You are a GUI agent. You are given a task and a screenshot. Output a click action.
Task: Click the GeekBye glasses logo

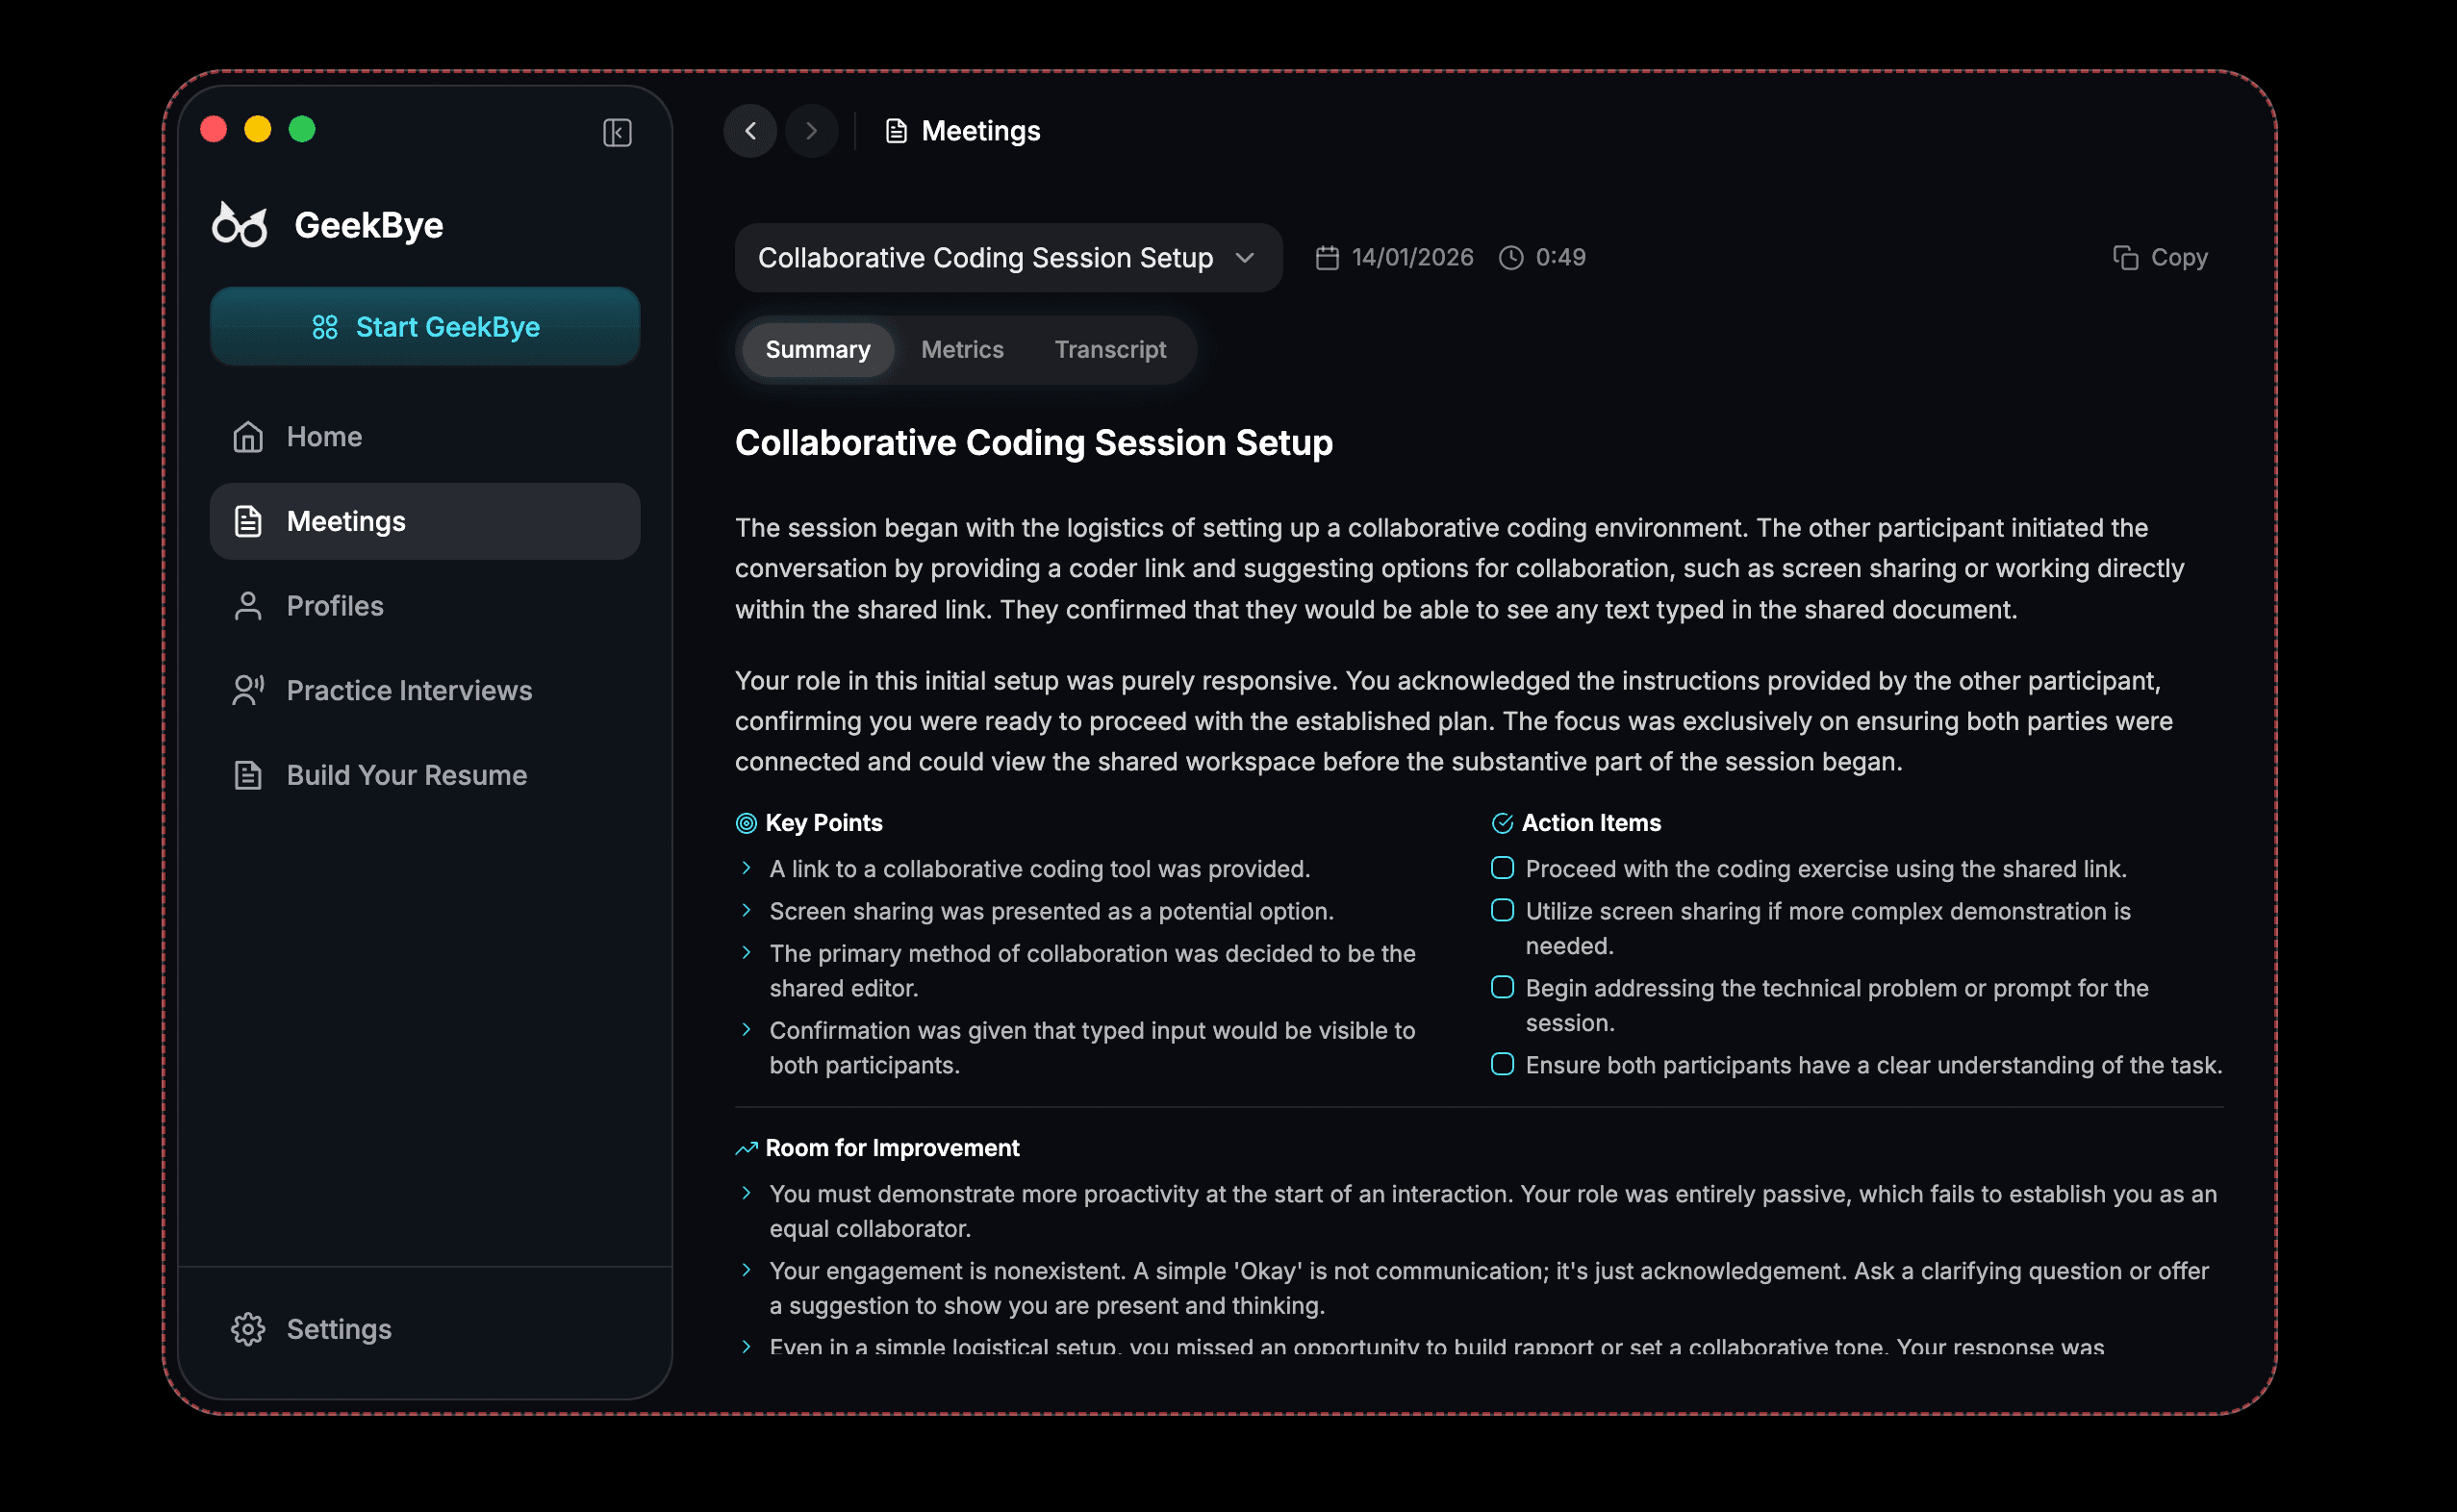click(x=240, y=225)
